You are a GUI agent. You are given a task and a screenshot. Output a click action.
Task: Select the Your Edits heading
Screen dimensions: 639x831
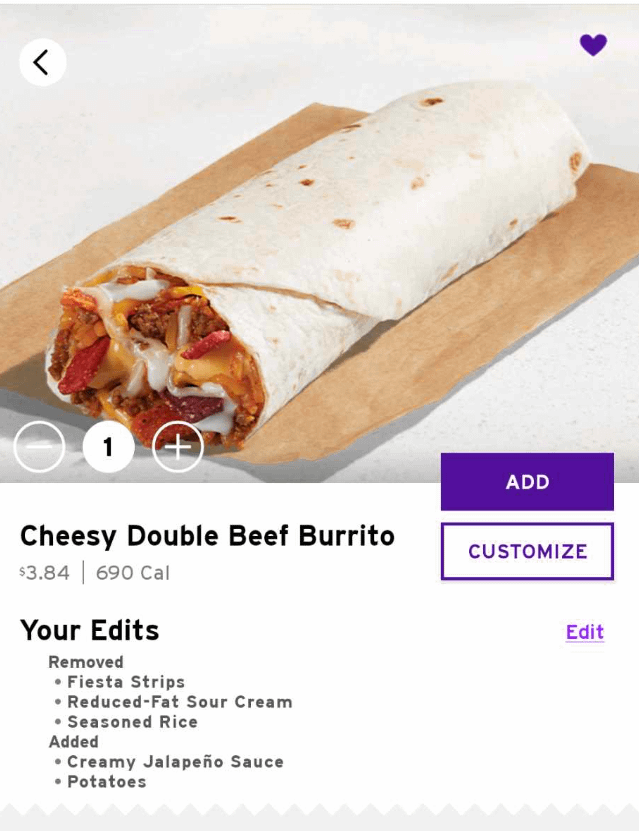coord(90,630)
